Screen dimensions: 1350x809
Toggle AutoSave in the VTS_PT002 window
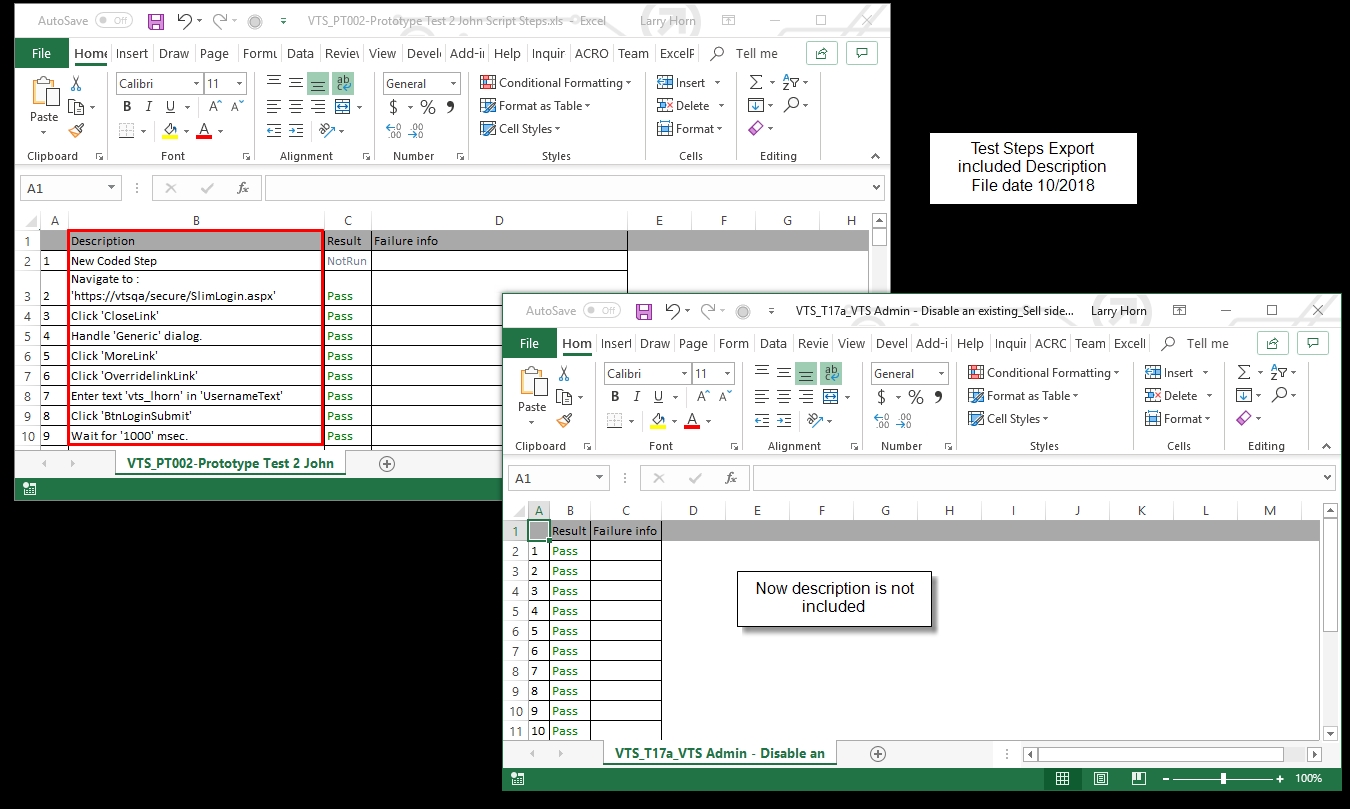114,21
